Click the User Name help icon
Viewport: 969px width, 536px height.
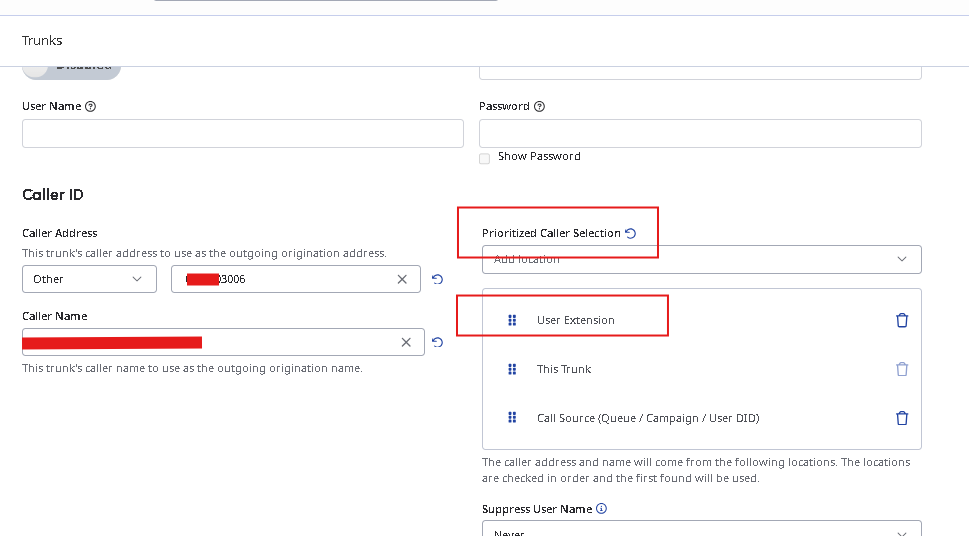coord(91,106)
